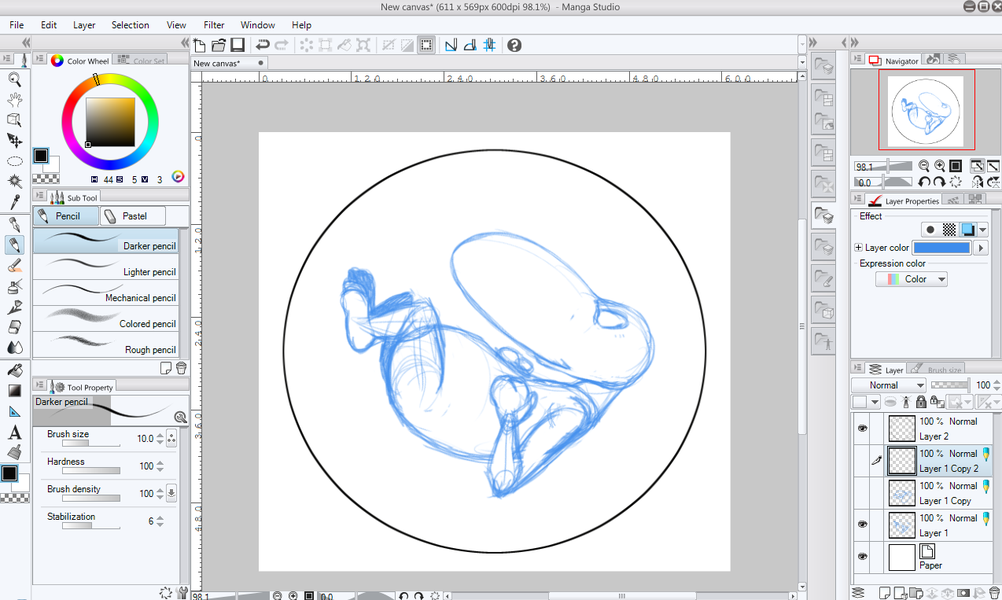Toggle visibility of Layer 2

[x=862, y=428]
